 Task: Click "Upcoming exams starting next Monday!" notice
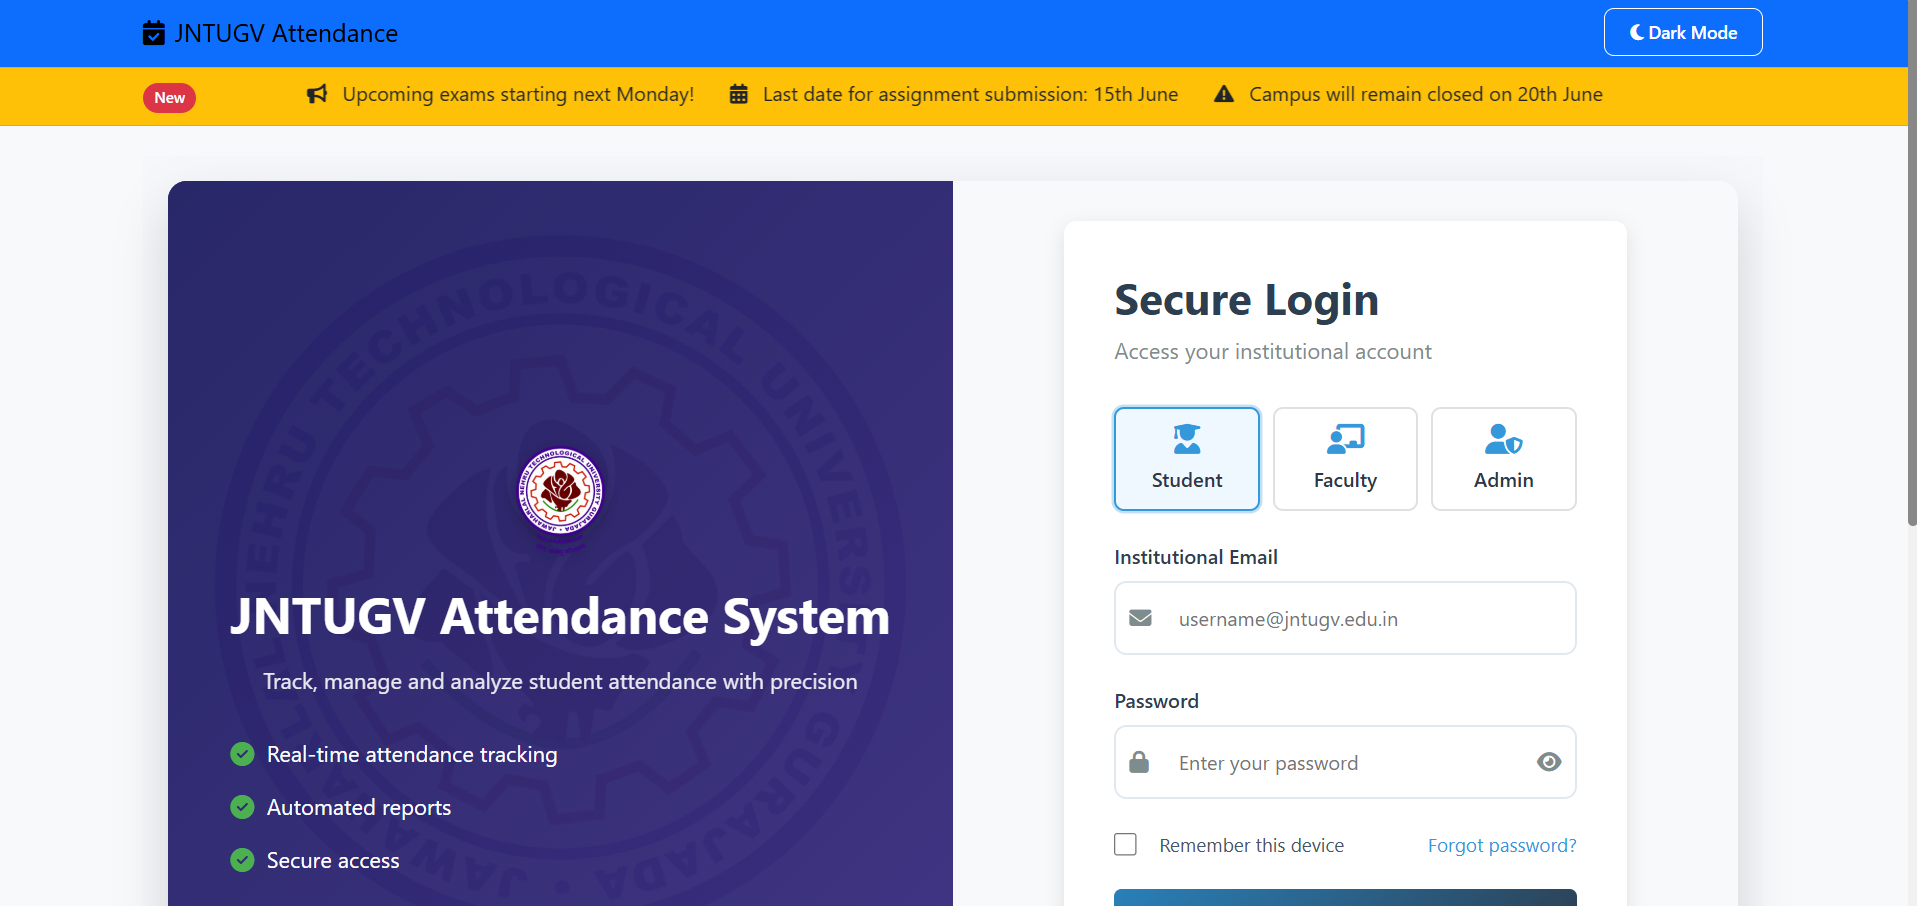(x=518, y=94)
